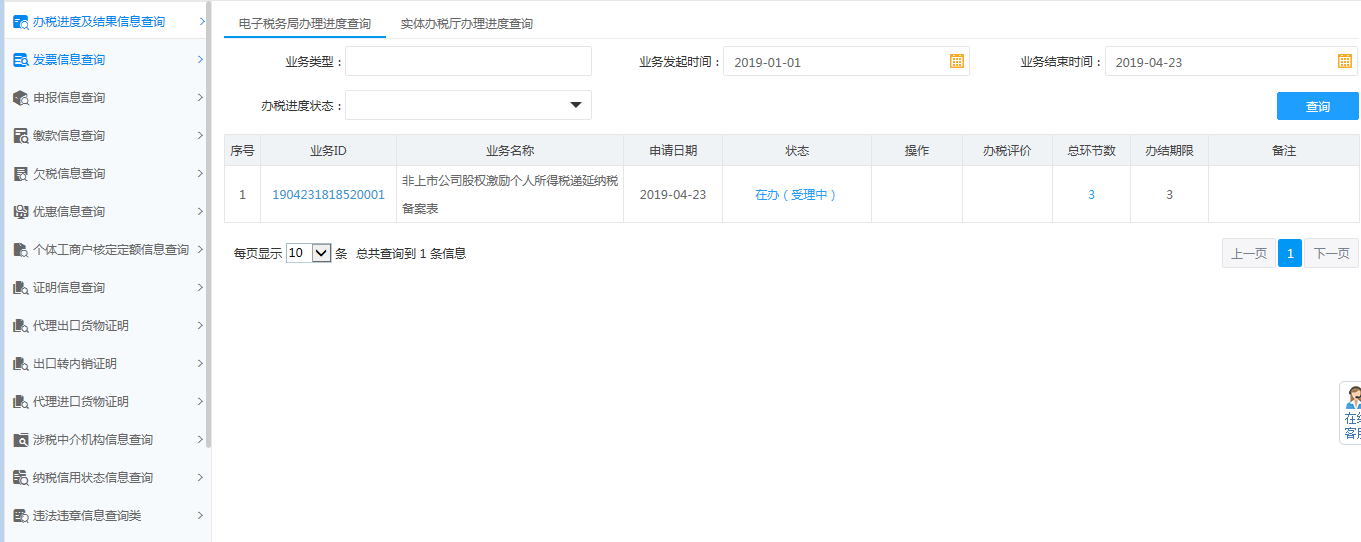Click the blue 查询 button
Screen dimensions: 1361x542
(x=1317, y=106)
